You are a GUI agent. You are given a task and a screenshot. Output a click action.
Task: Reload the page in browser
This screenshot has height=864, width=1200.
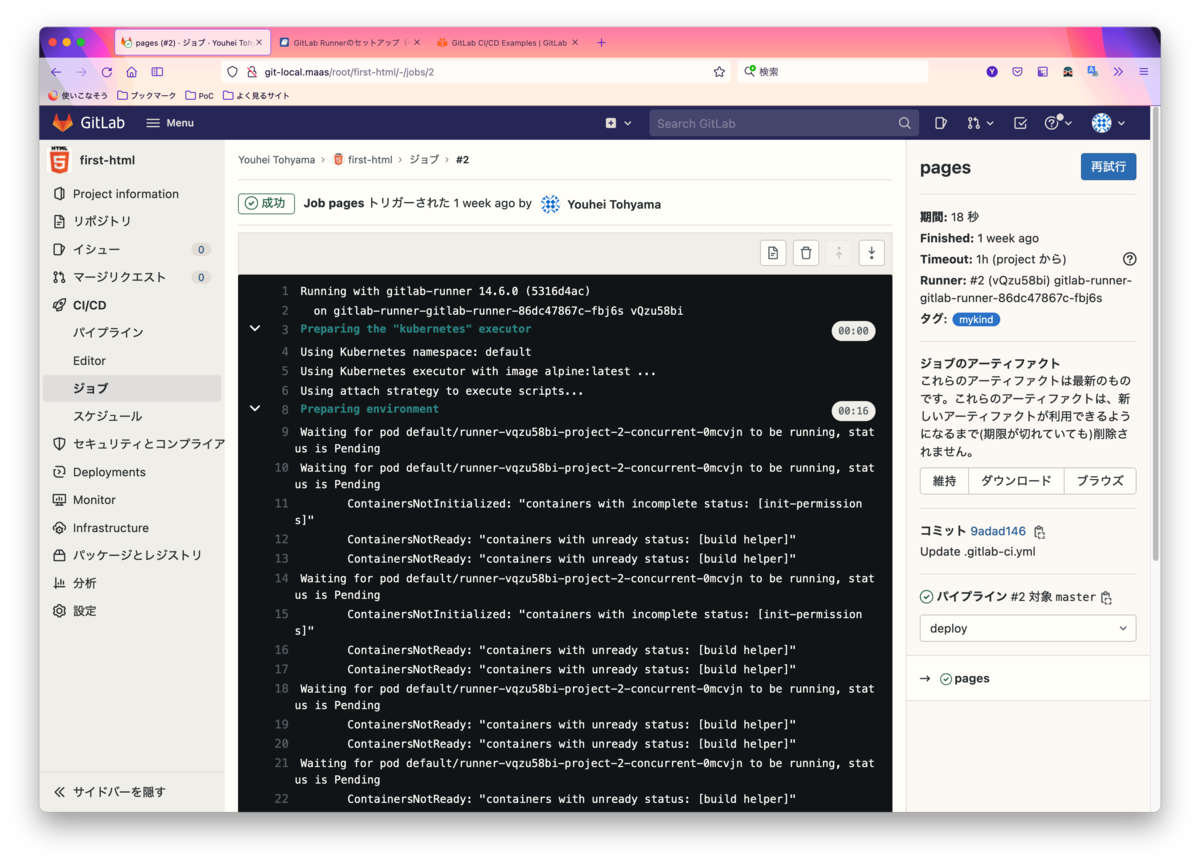click(107, 72)
